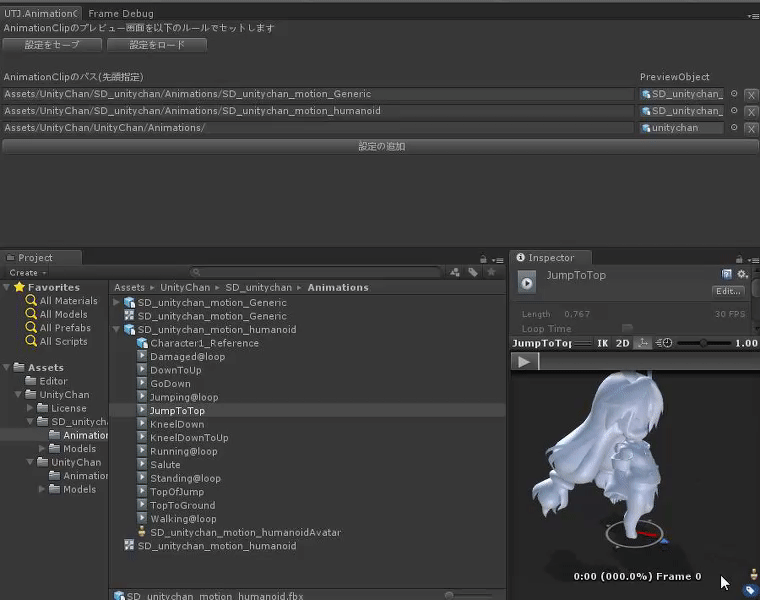Open object picker for unitychan PreviewObject
The width and height of the screenshot is (760, 600).
pyautogui.click(x=734, y=127)
